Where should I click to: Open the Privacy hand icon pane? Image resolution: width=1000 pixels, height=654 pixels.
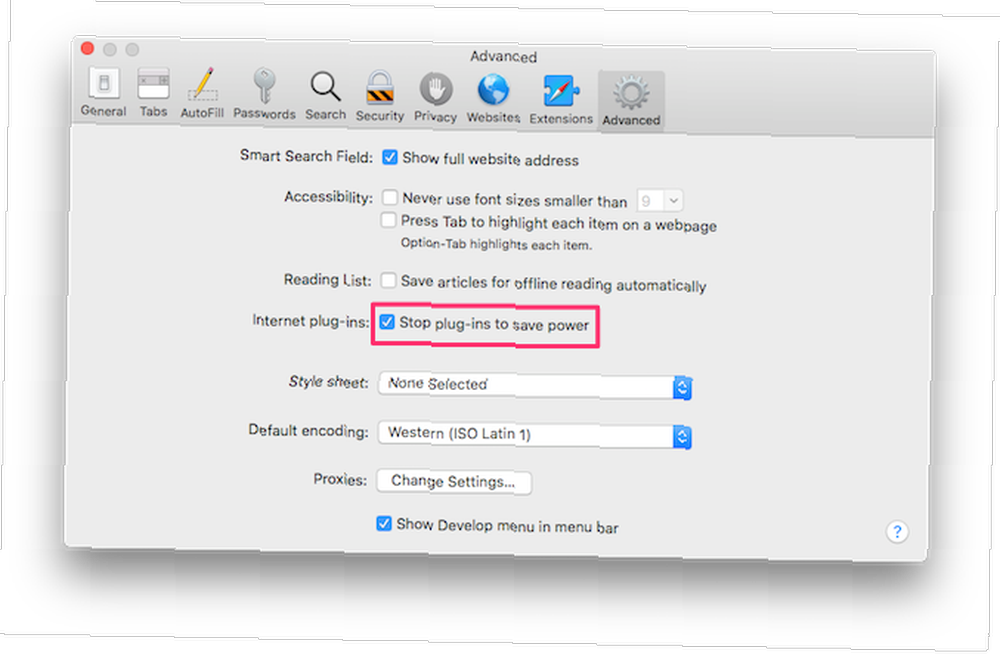click(436, 98)
